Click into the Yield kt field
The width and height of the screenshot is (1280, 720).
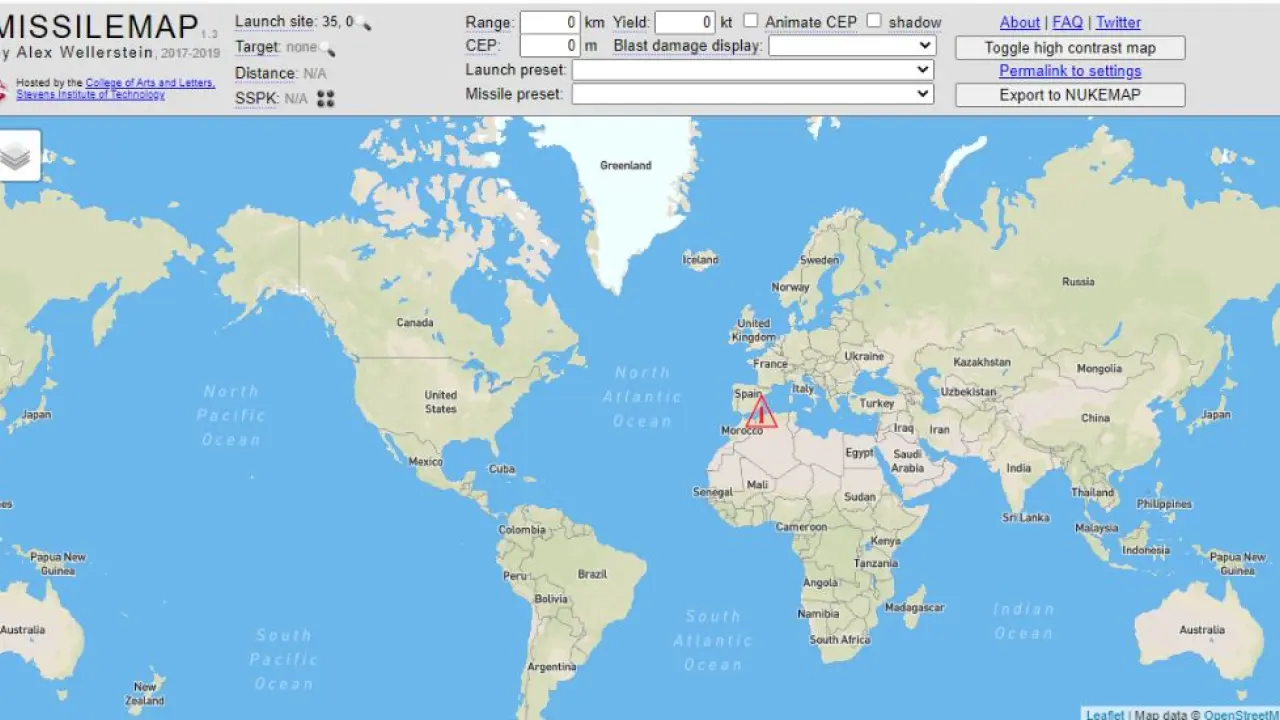684,22
